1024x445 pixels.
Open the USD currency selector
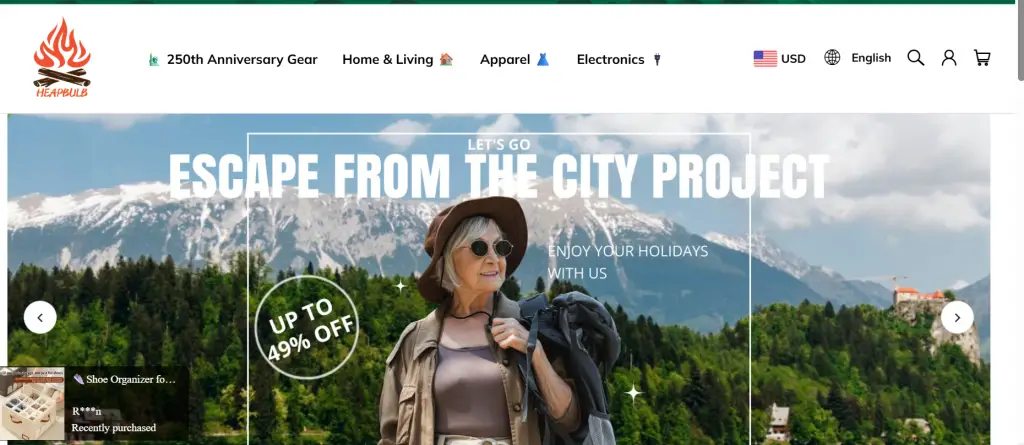pos(780,59)
